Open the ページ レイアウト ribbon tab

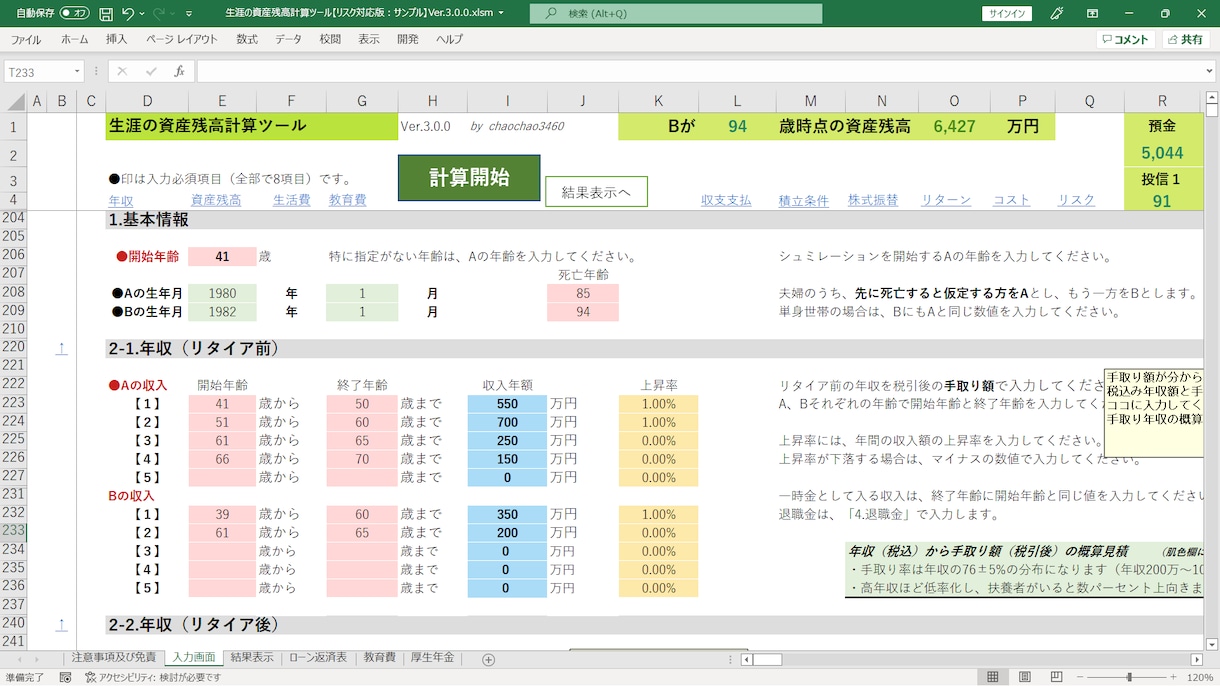click(x=182, y=39)
